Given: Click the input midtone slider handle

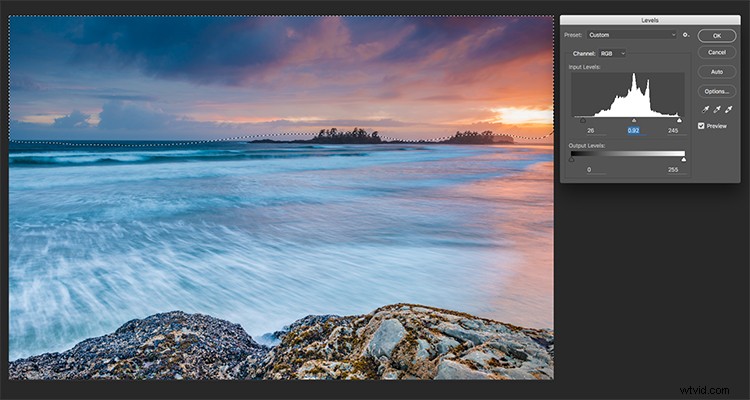Looking at the screenshot, I should pyautogui.click(x=634, y=121).
